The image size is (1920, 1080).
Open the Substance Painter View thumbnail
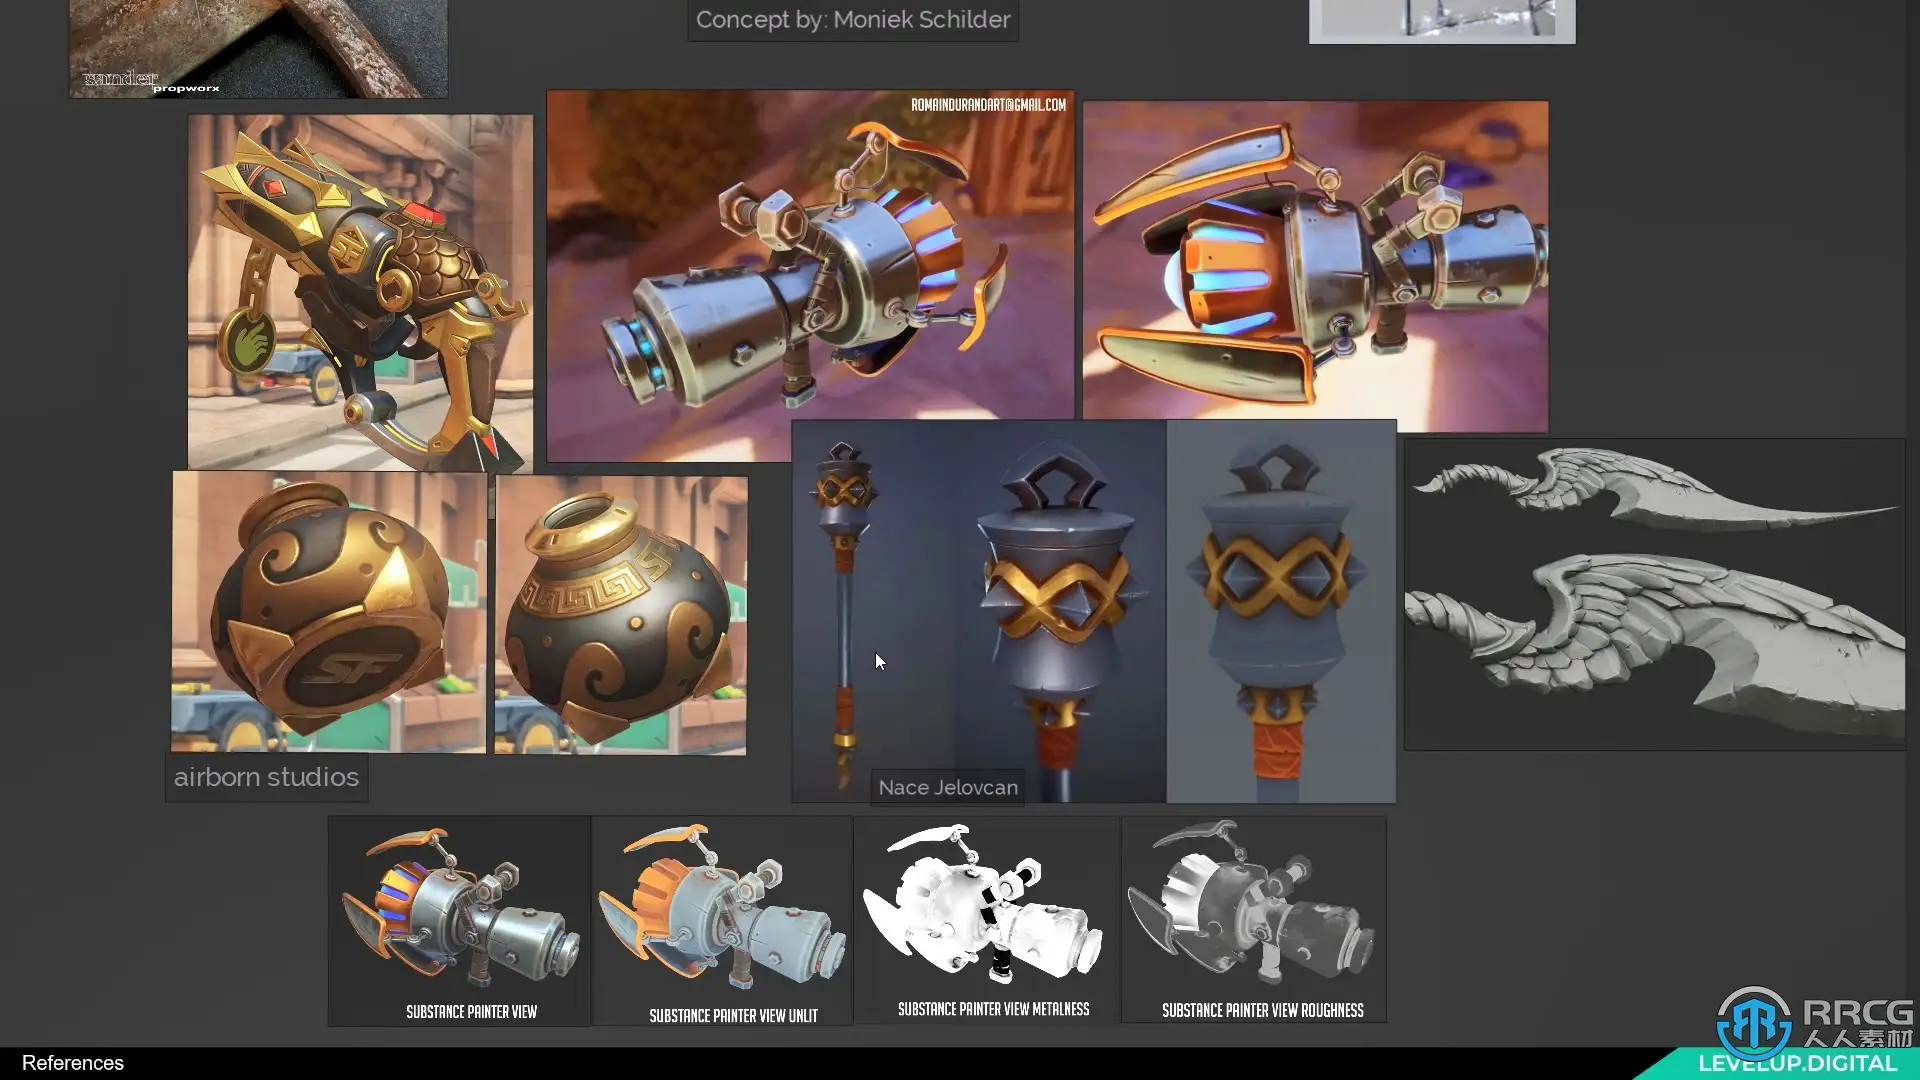[x=459, y=921]
